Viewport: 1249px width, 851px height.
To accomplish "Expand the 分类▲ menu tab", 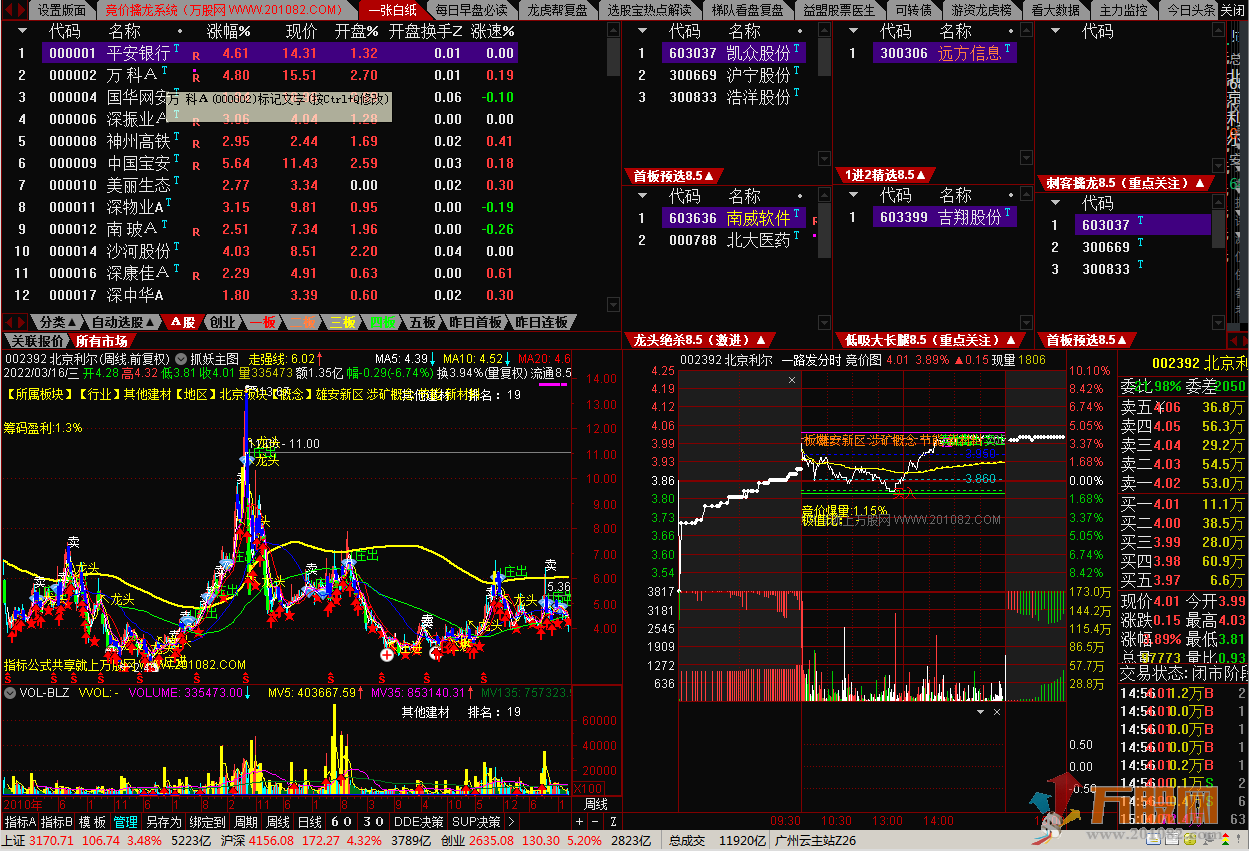I will click(x=59, y=322).
